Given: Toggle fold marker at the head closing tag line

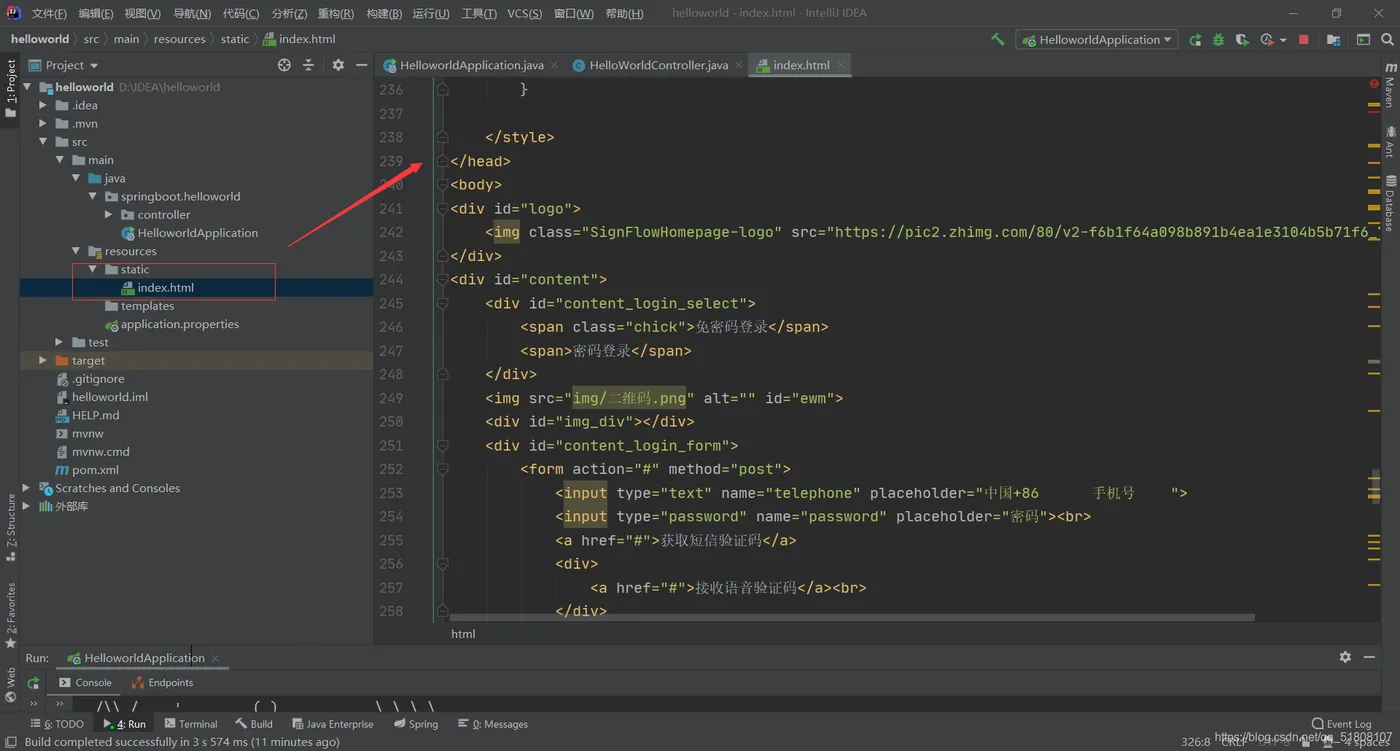Looking at the screenshot, I should pos(442,161).
